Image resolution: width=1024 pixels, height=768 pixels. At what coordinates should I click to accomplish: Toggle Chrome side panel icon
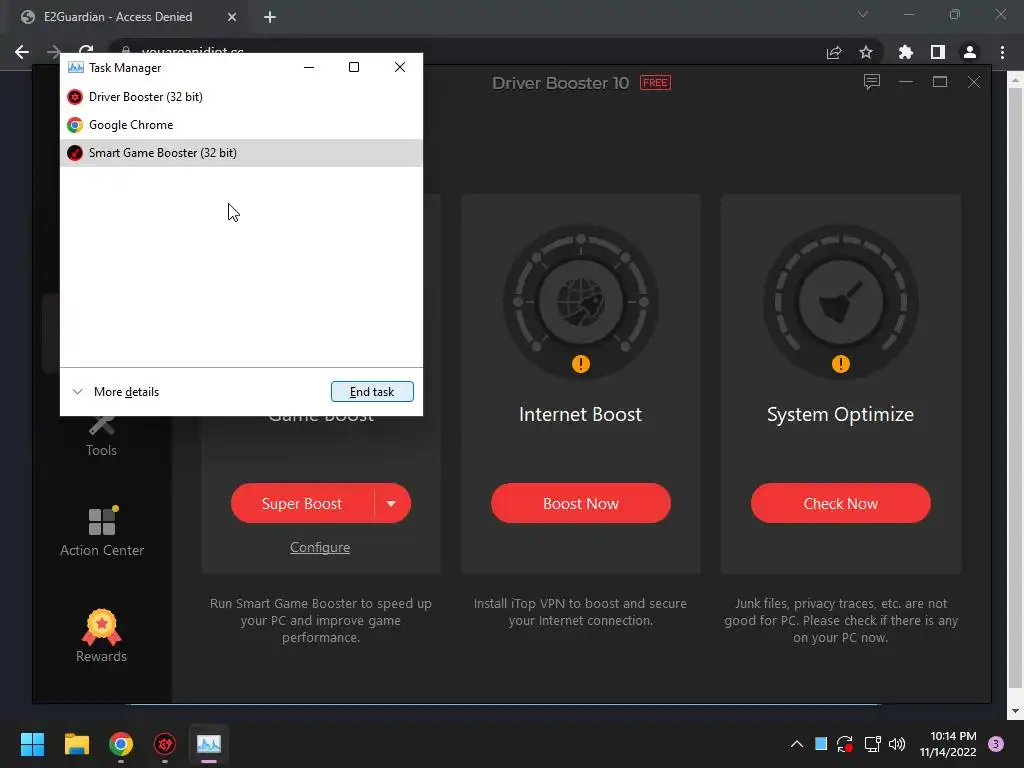coord(938,52)
